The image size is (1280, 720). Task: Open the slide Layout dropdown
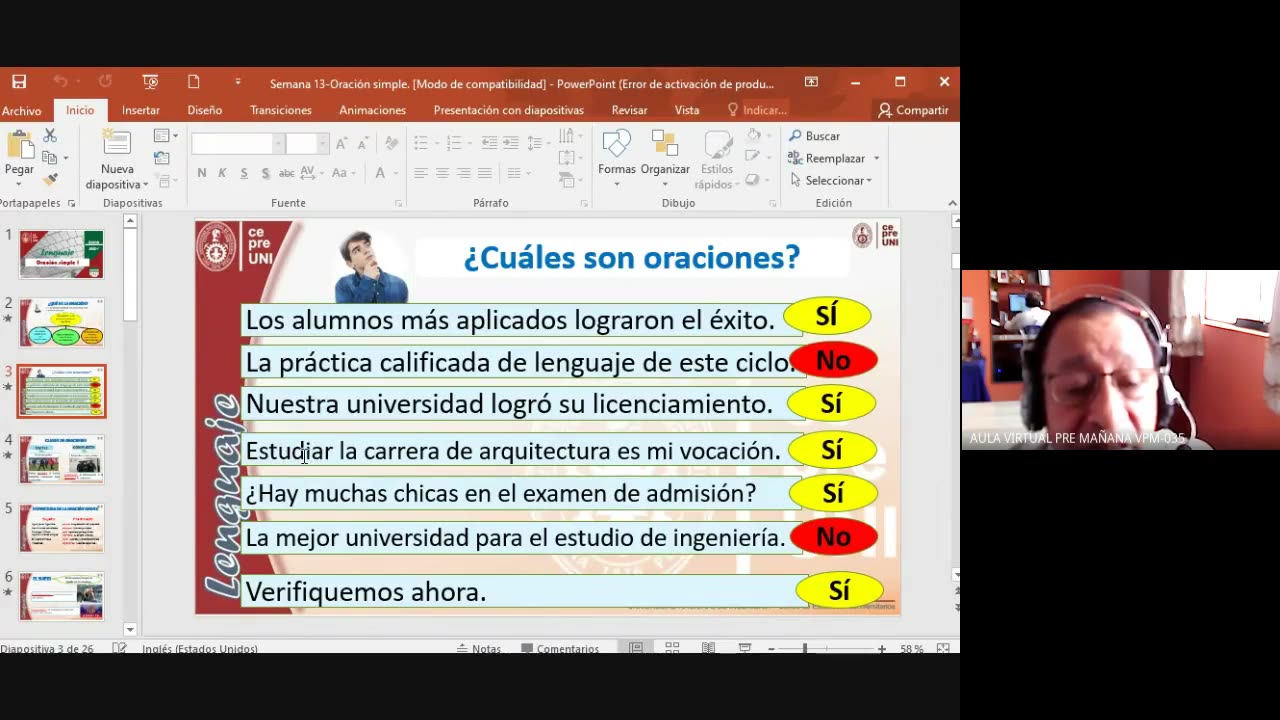pos(166,136)
